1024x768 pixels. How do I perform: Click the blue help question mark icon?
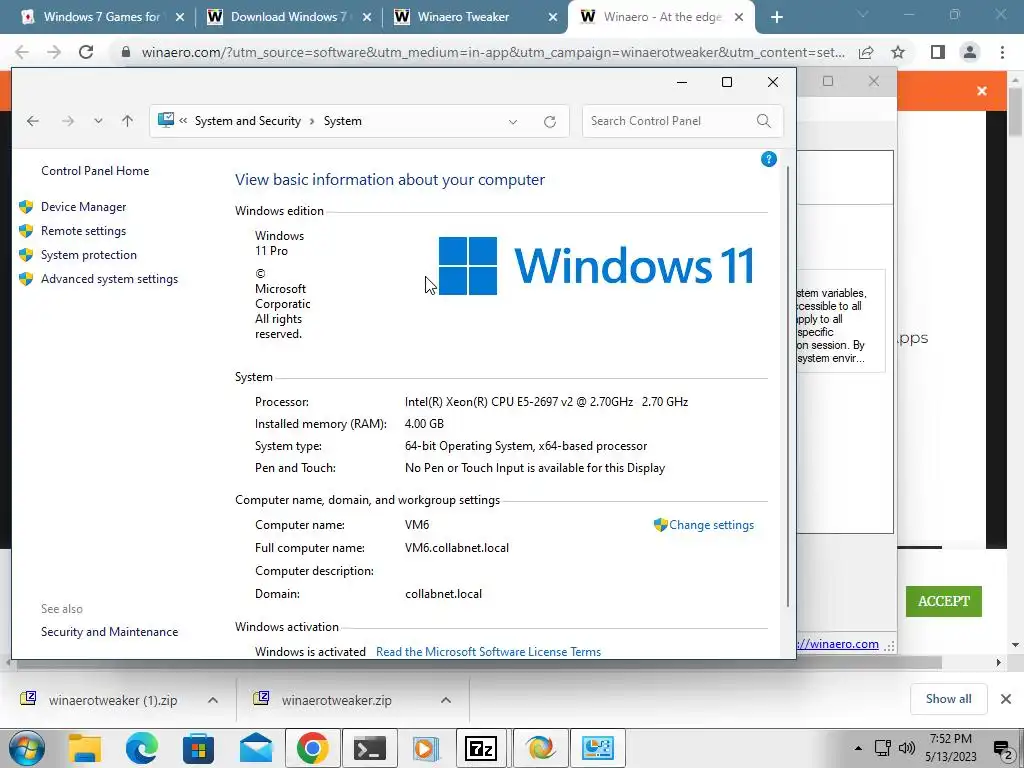pyautogui.click(x=769, y=159)
